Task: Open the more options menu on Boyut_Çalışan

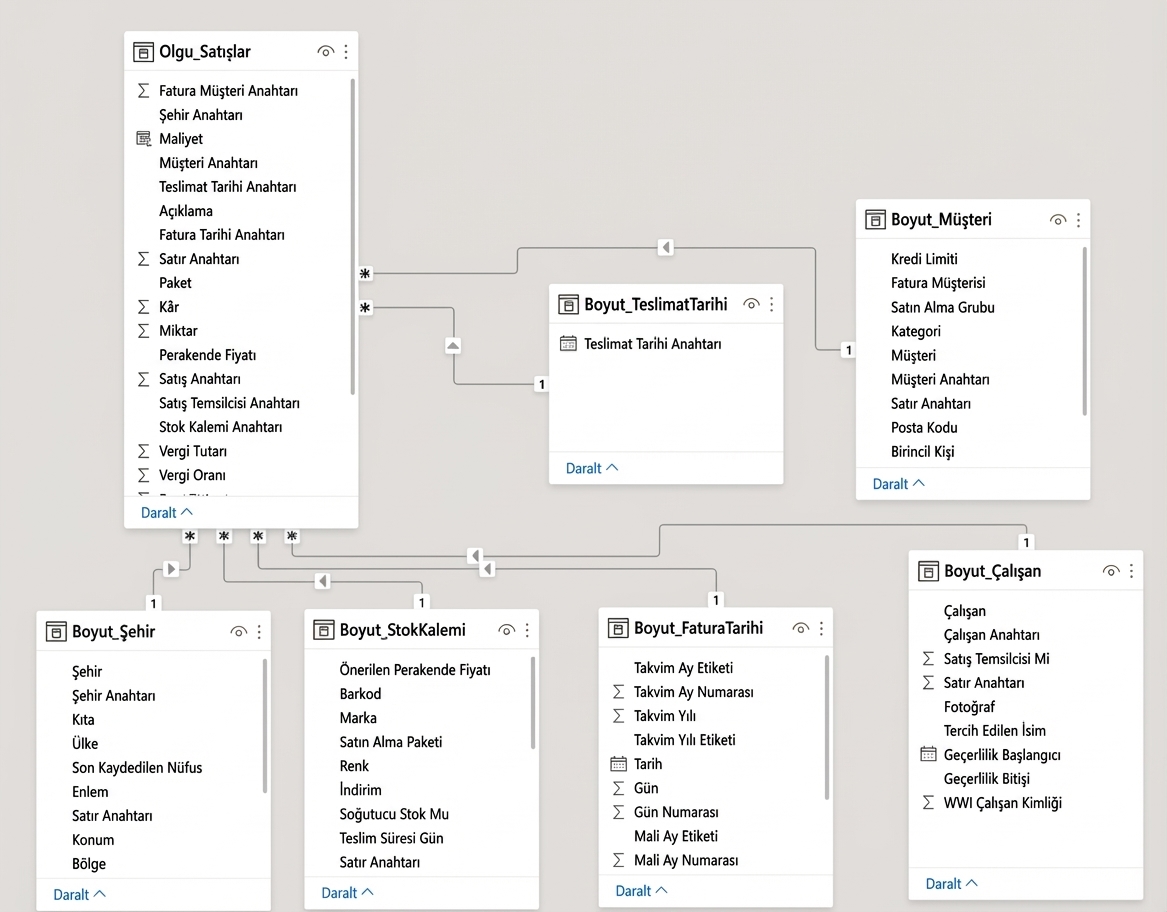Action: pos(1133,571)
